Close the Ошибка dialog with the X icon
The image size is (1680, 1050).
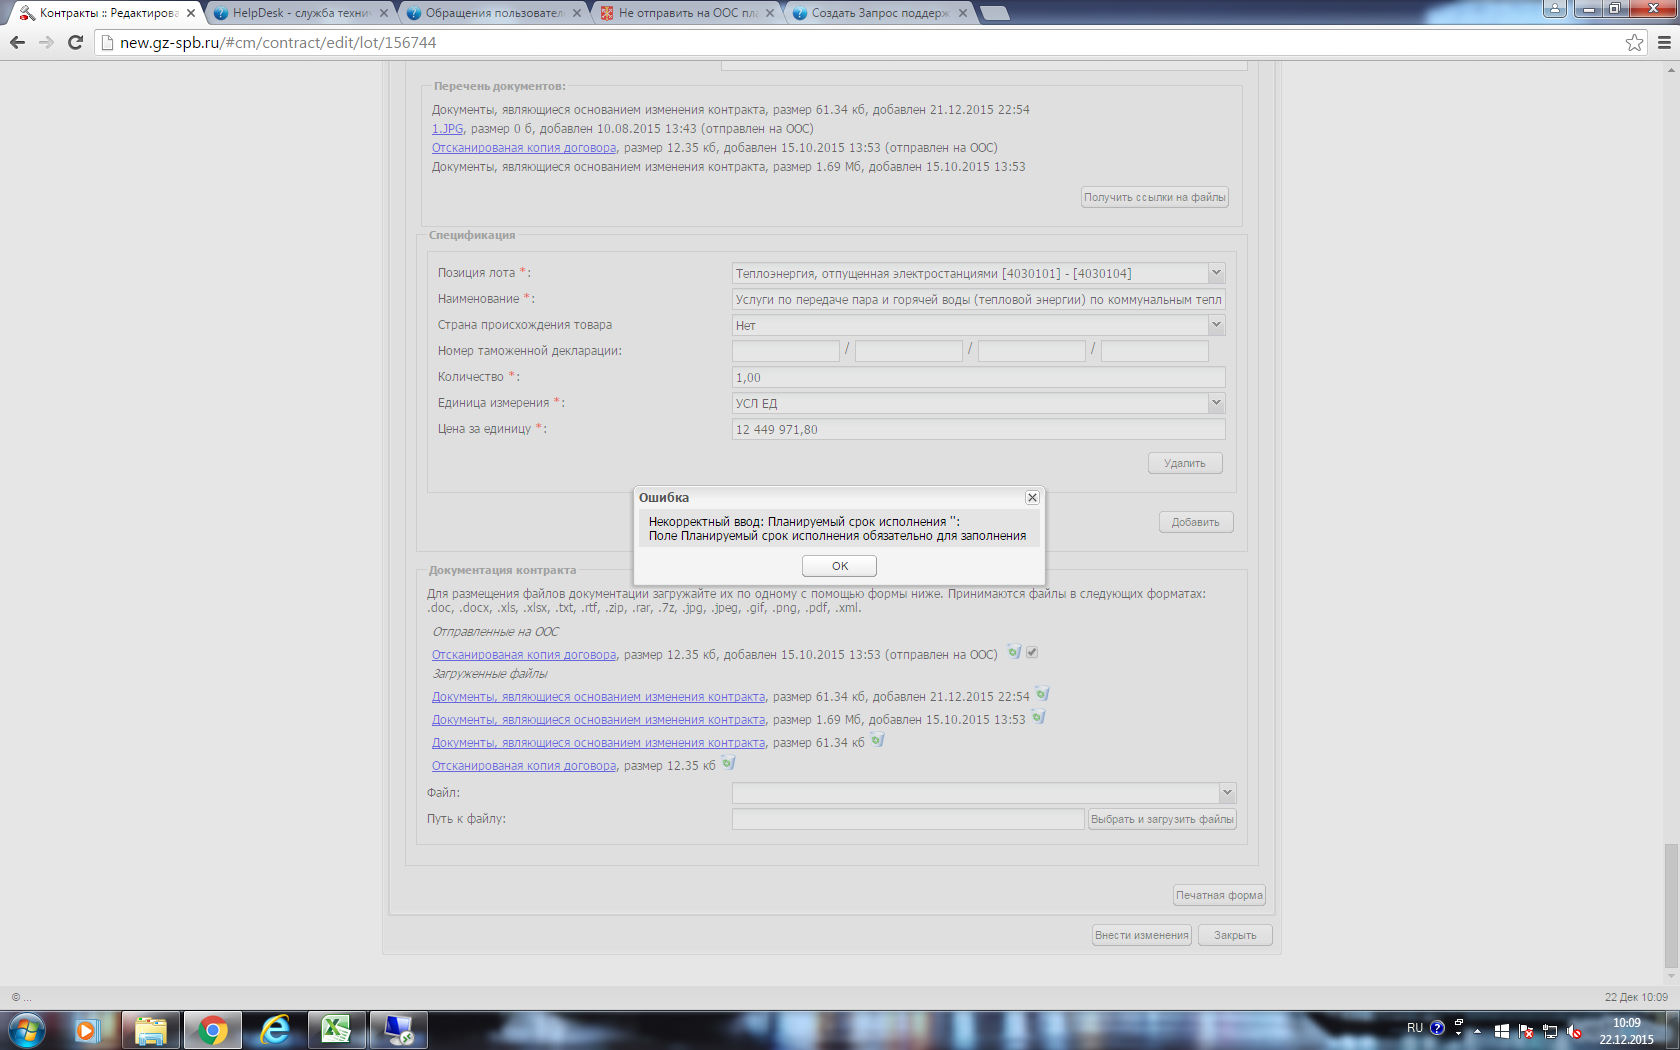pyautogui.click(x=1032, y=498)
